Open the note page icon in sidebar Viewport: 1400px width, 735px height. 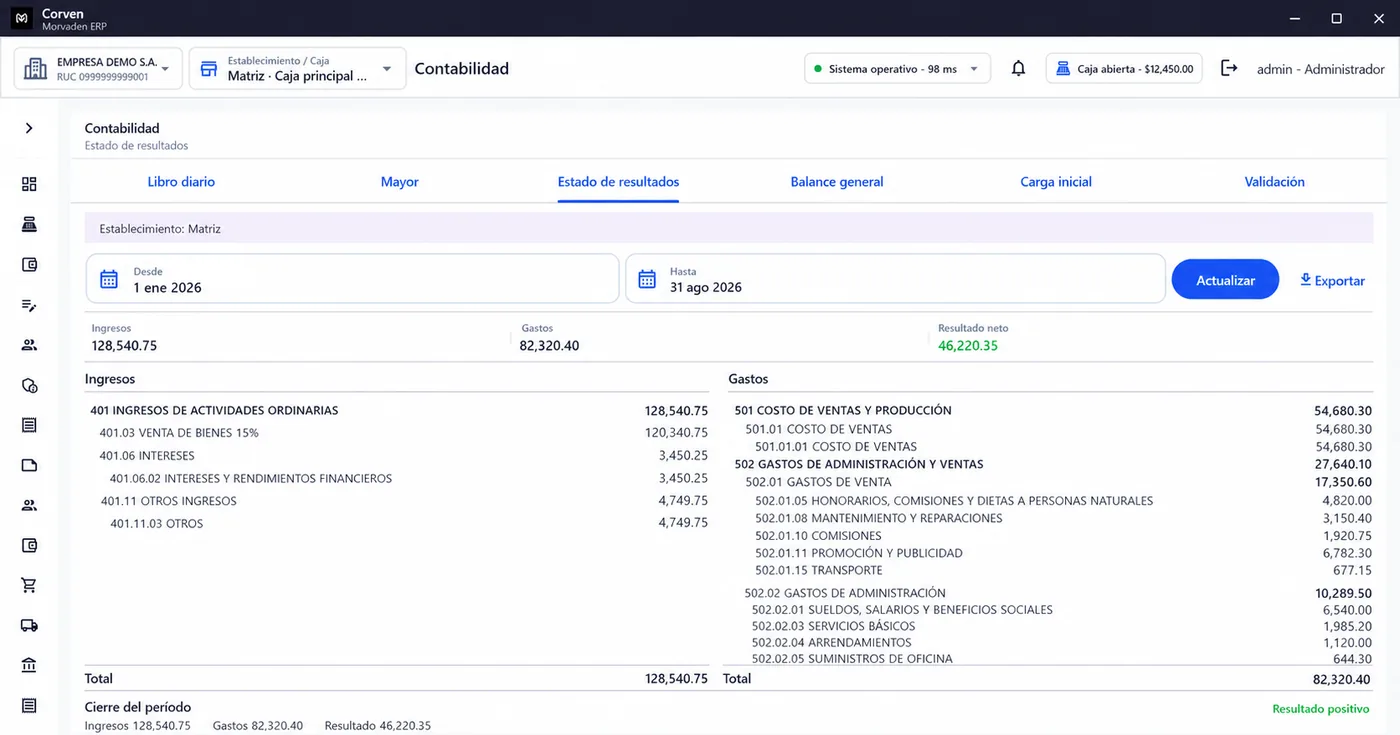[x=29, y=465]
